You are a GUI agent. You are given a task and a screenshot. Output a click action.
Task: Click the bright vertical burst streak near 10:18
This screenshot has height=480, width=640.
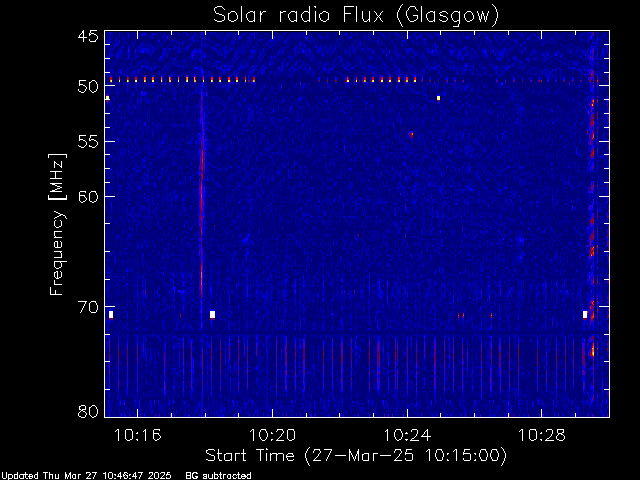click(201, 196)
